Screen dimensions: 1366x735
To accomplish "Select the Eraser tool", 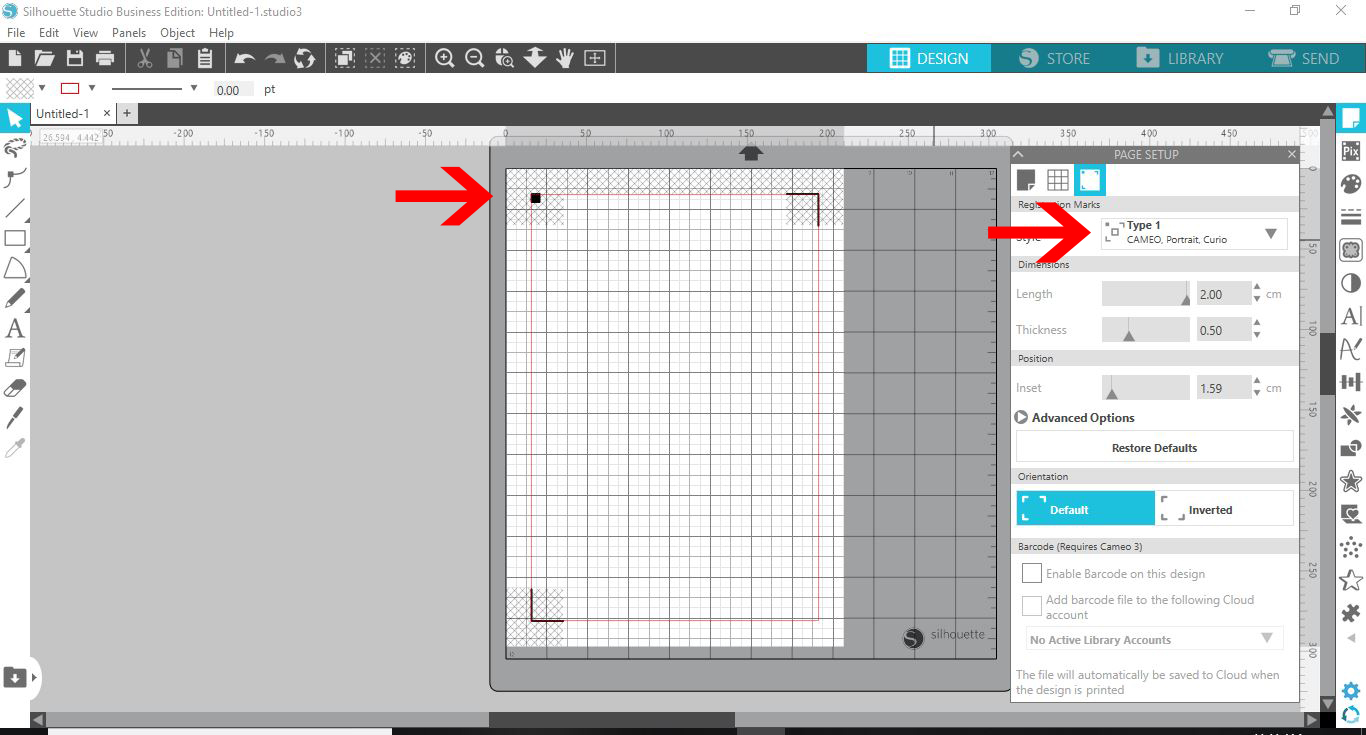I will pos(15,387).
